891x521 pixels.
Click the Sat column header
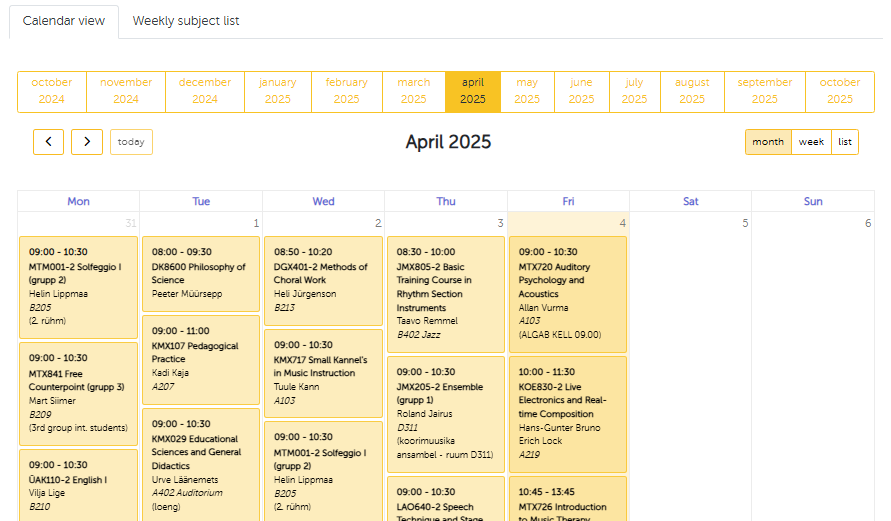(x=690, y=201)
